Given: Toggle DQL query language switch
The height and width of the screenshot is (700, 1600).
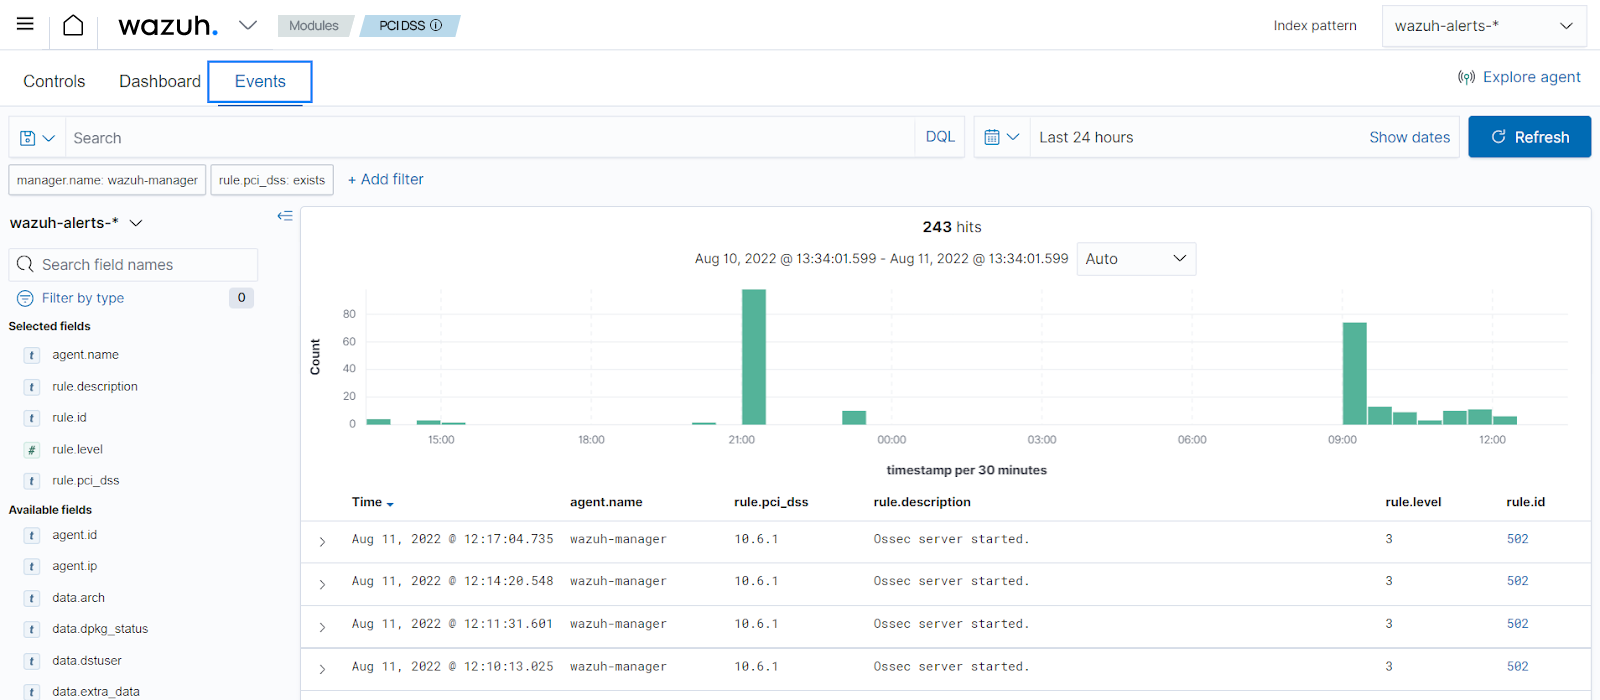Looking at the screenshot, I should [x=939, y=137].
